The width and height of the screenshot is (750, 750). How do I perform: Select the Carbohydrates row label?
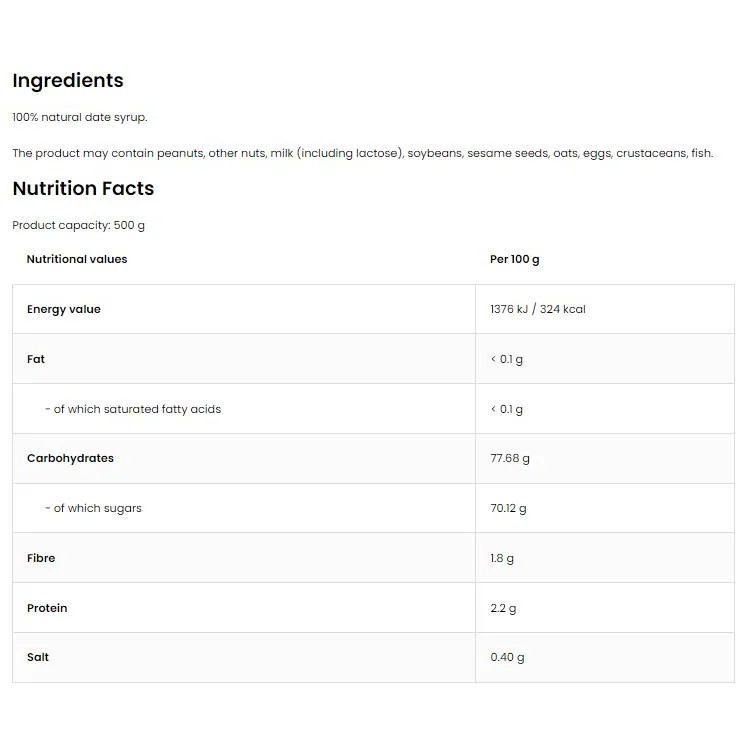[70, 458]
